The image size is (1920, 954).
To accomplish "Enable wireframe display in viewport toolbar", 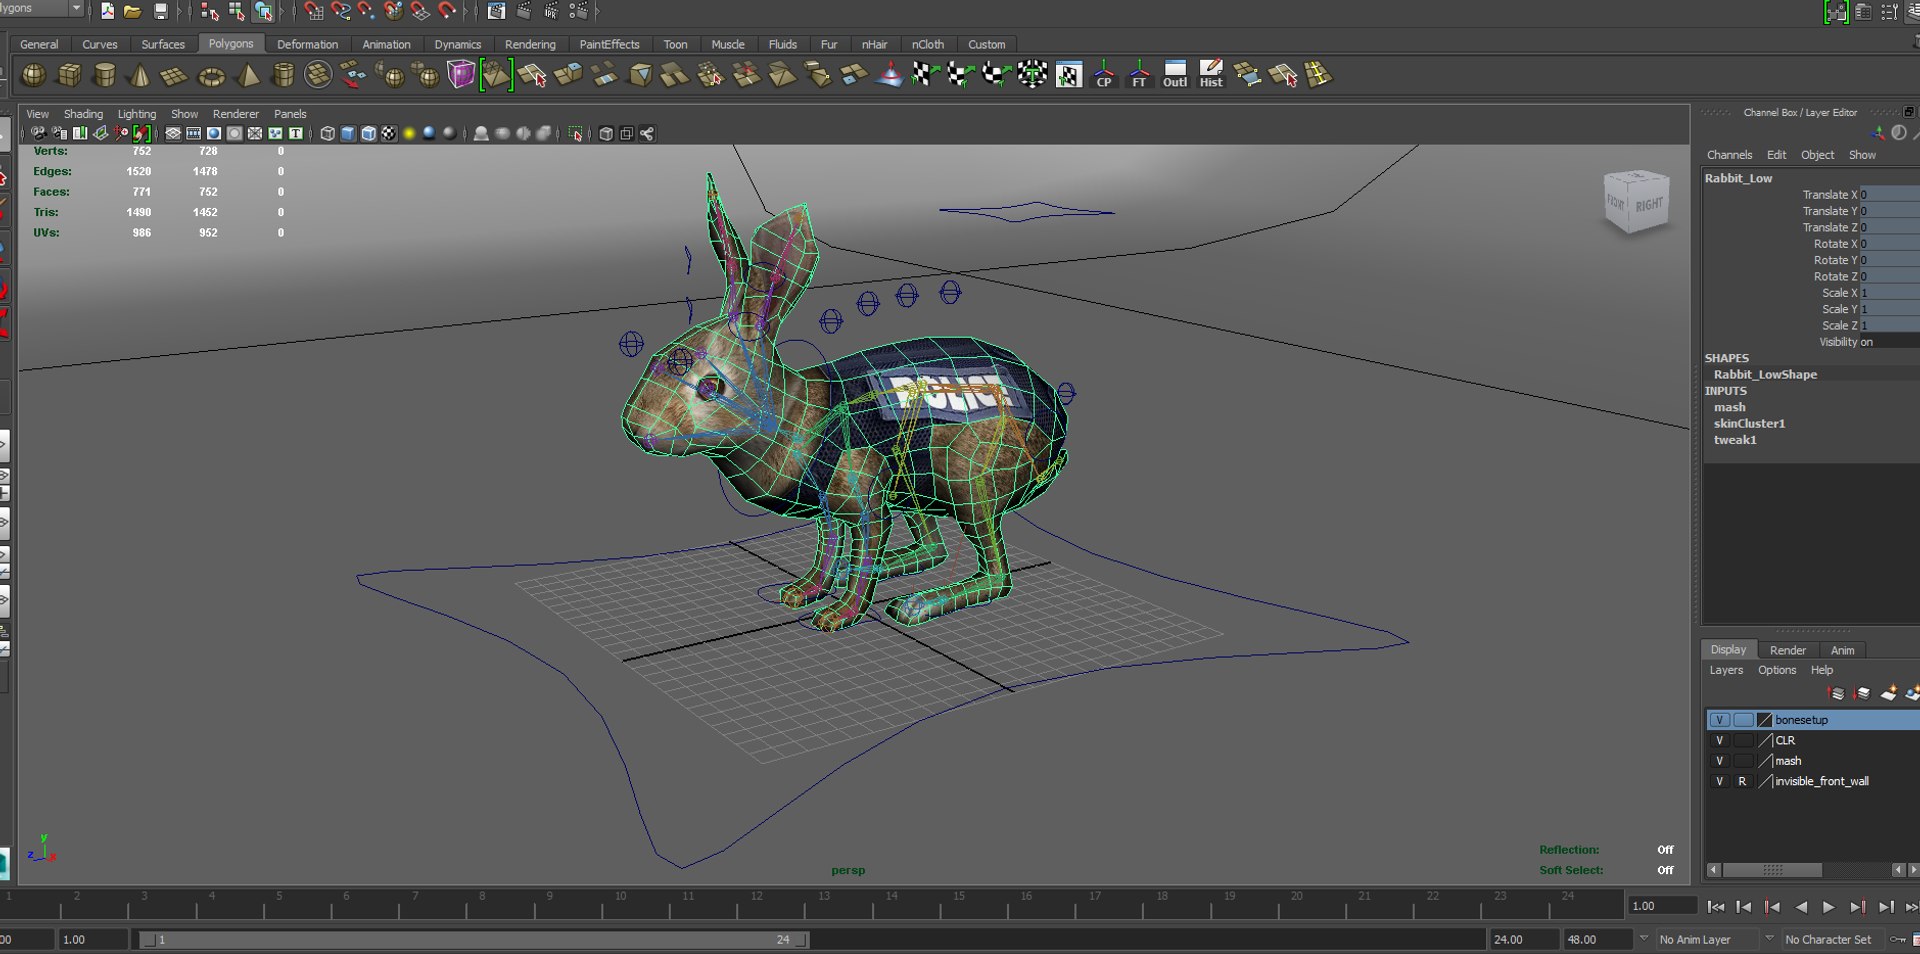I will [x=327, y=134].
